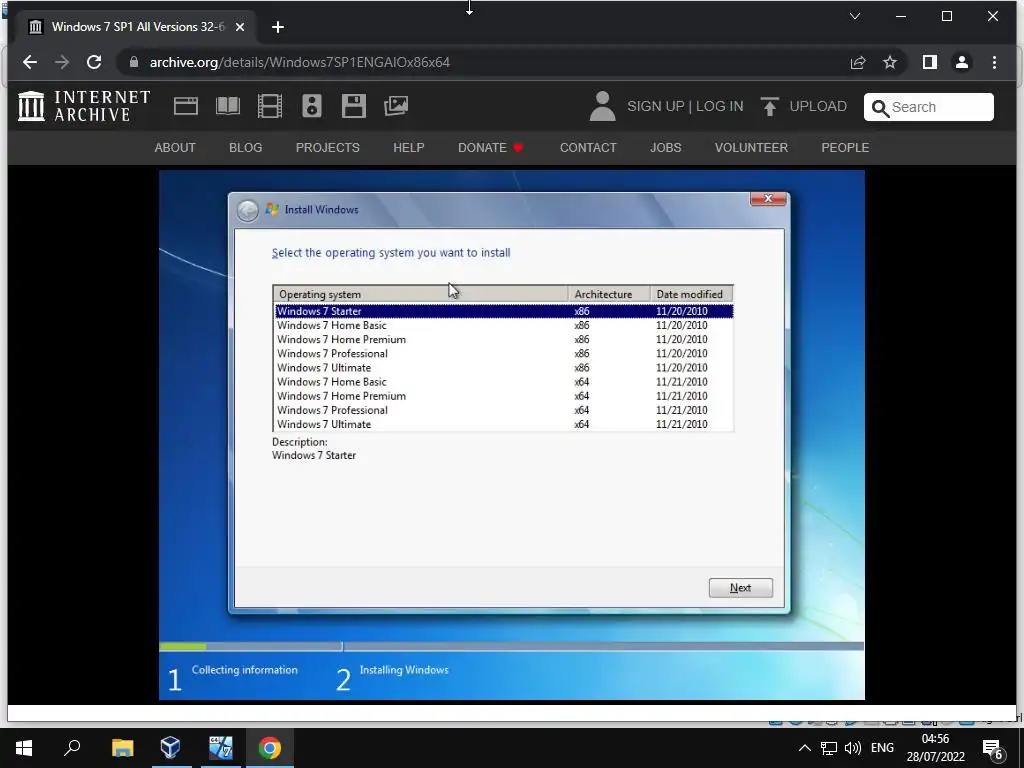Click the ENG language indicator

882,748
